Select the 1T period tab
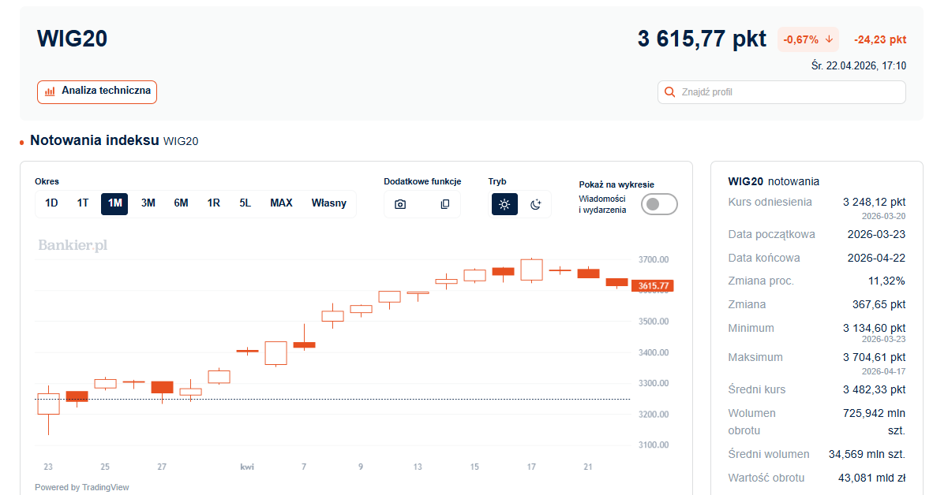The width and height of the screenshot is (948, 495). coord(83,203)
